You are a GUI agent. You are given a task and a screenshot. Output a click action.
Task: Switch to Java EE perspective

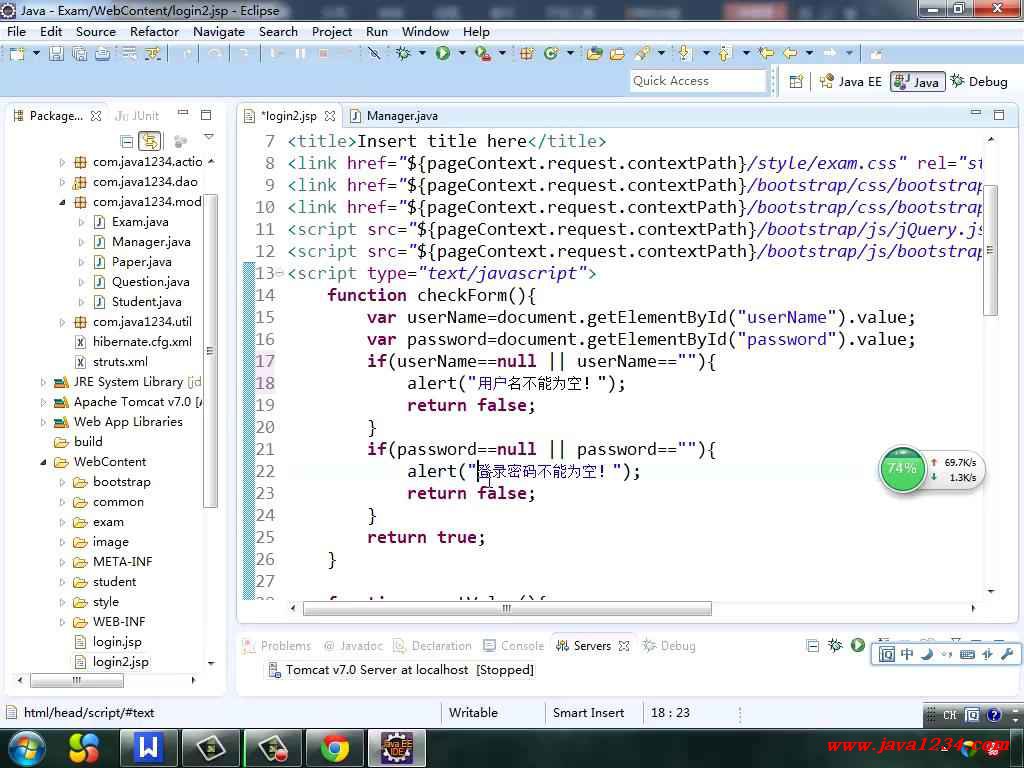tap(851, 82)
